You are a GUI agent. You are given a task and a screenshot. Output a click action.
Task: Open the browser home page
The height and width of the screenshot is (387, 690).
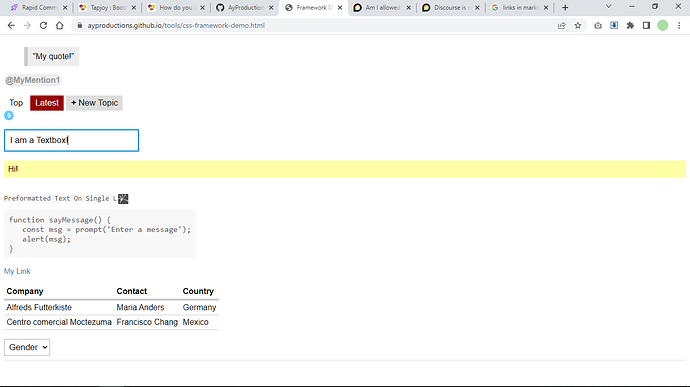pyautogui.click(x=59, y=26)
